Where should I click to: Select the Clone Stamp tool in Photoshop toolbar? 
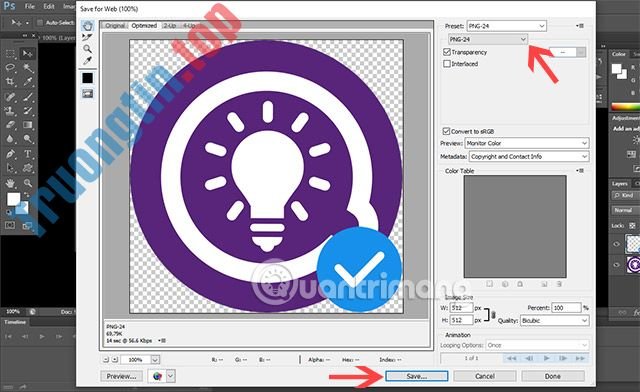tap(10, 111)
